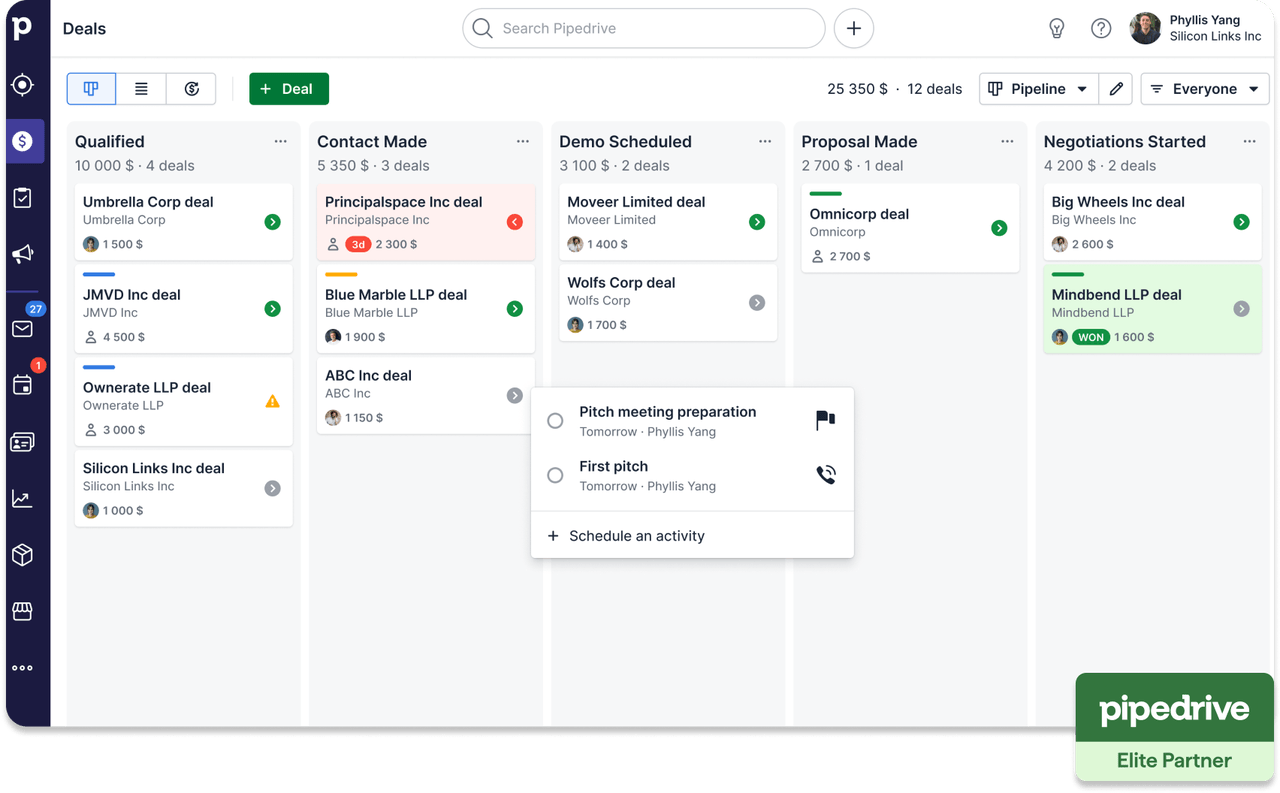This screenshot has width=1280, height=793.
Task: Open Products box icon in sidebar
Action: tap(22, 555)
